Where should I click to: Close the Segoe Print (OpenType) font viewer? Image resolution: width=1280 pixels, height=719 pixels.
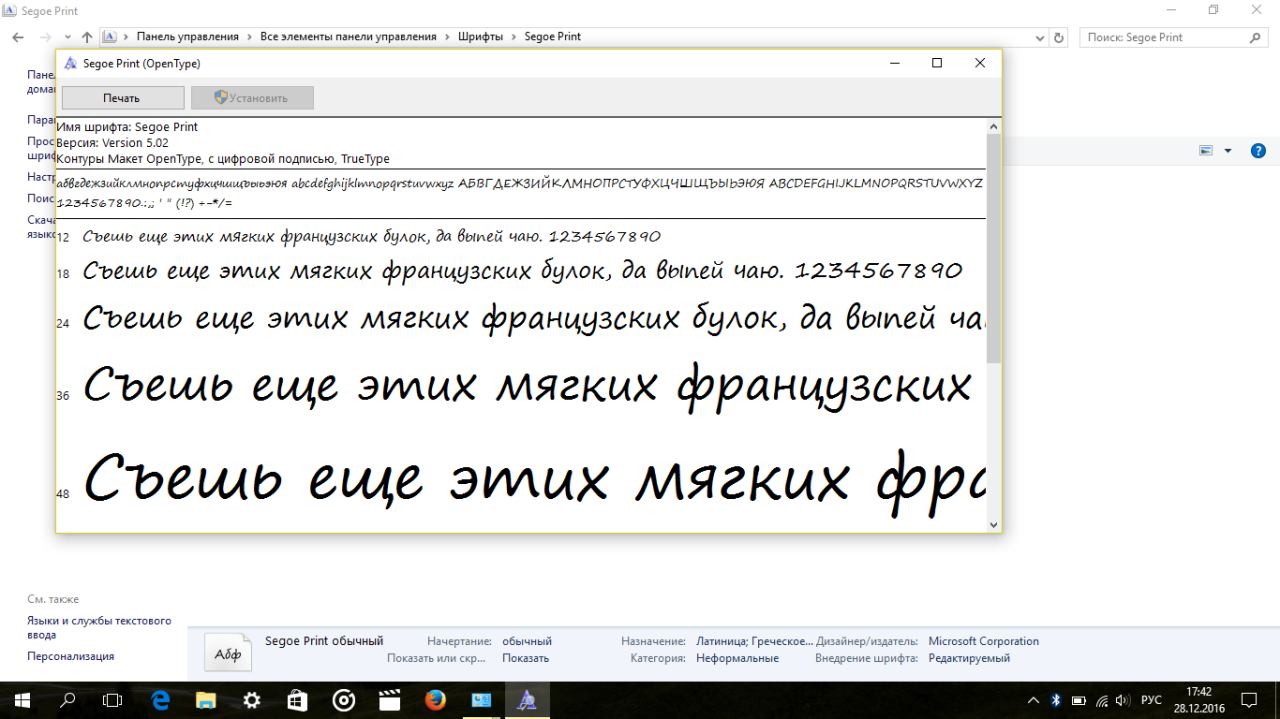click(980, 63)
